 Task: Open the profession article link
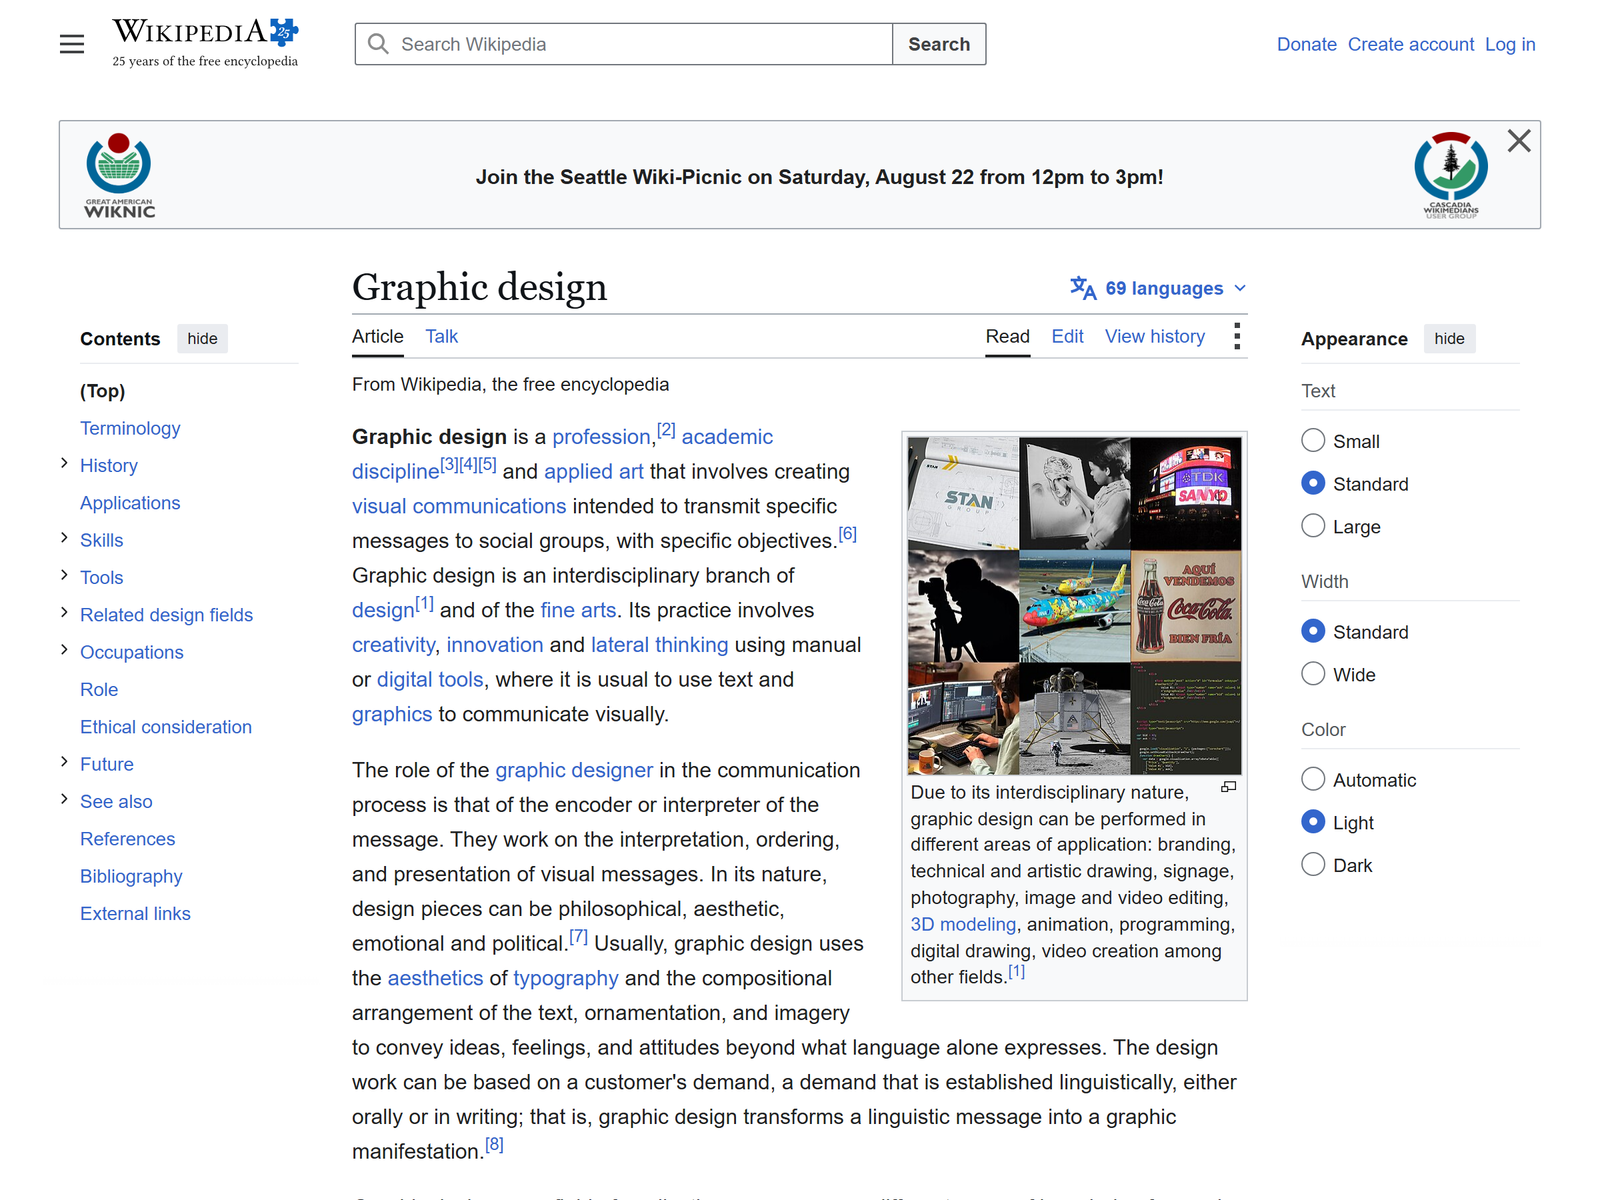tap(601, 437)
